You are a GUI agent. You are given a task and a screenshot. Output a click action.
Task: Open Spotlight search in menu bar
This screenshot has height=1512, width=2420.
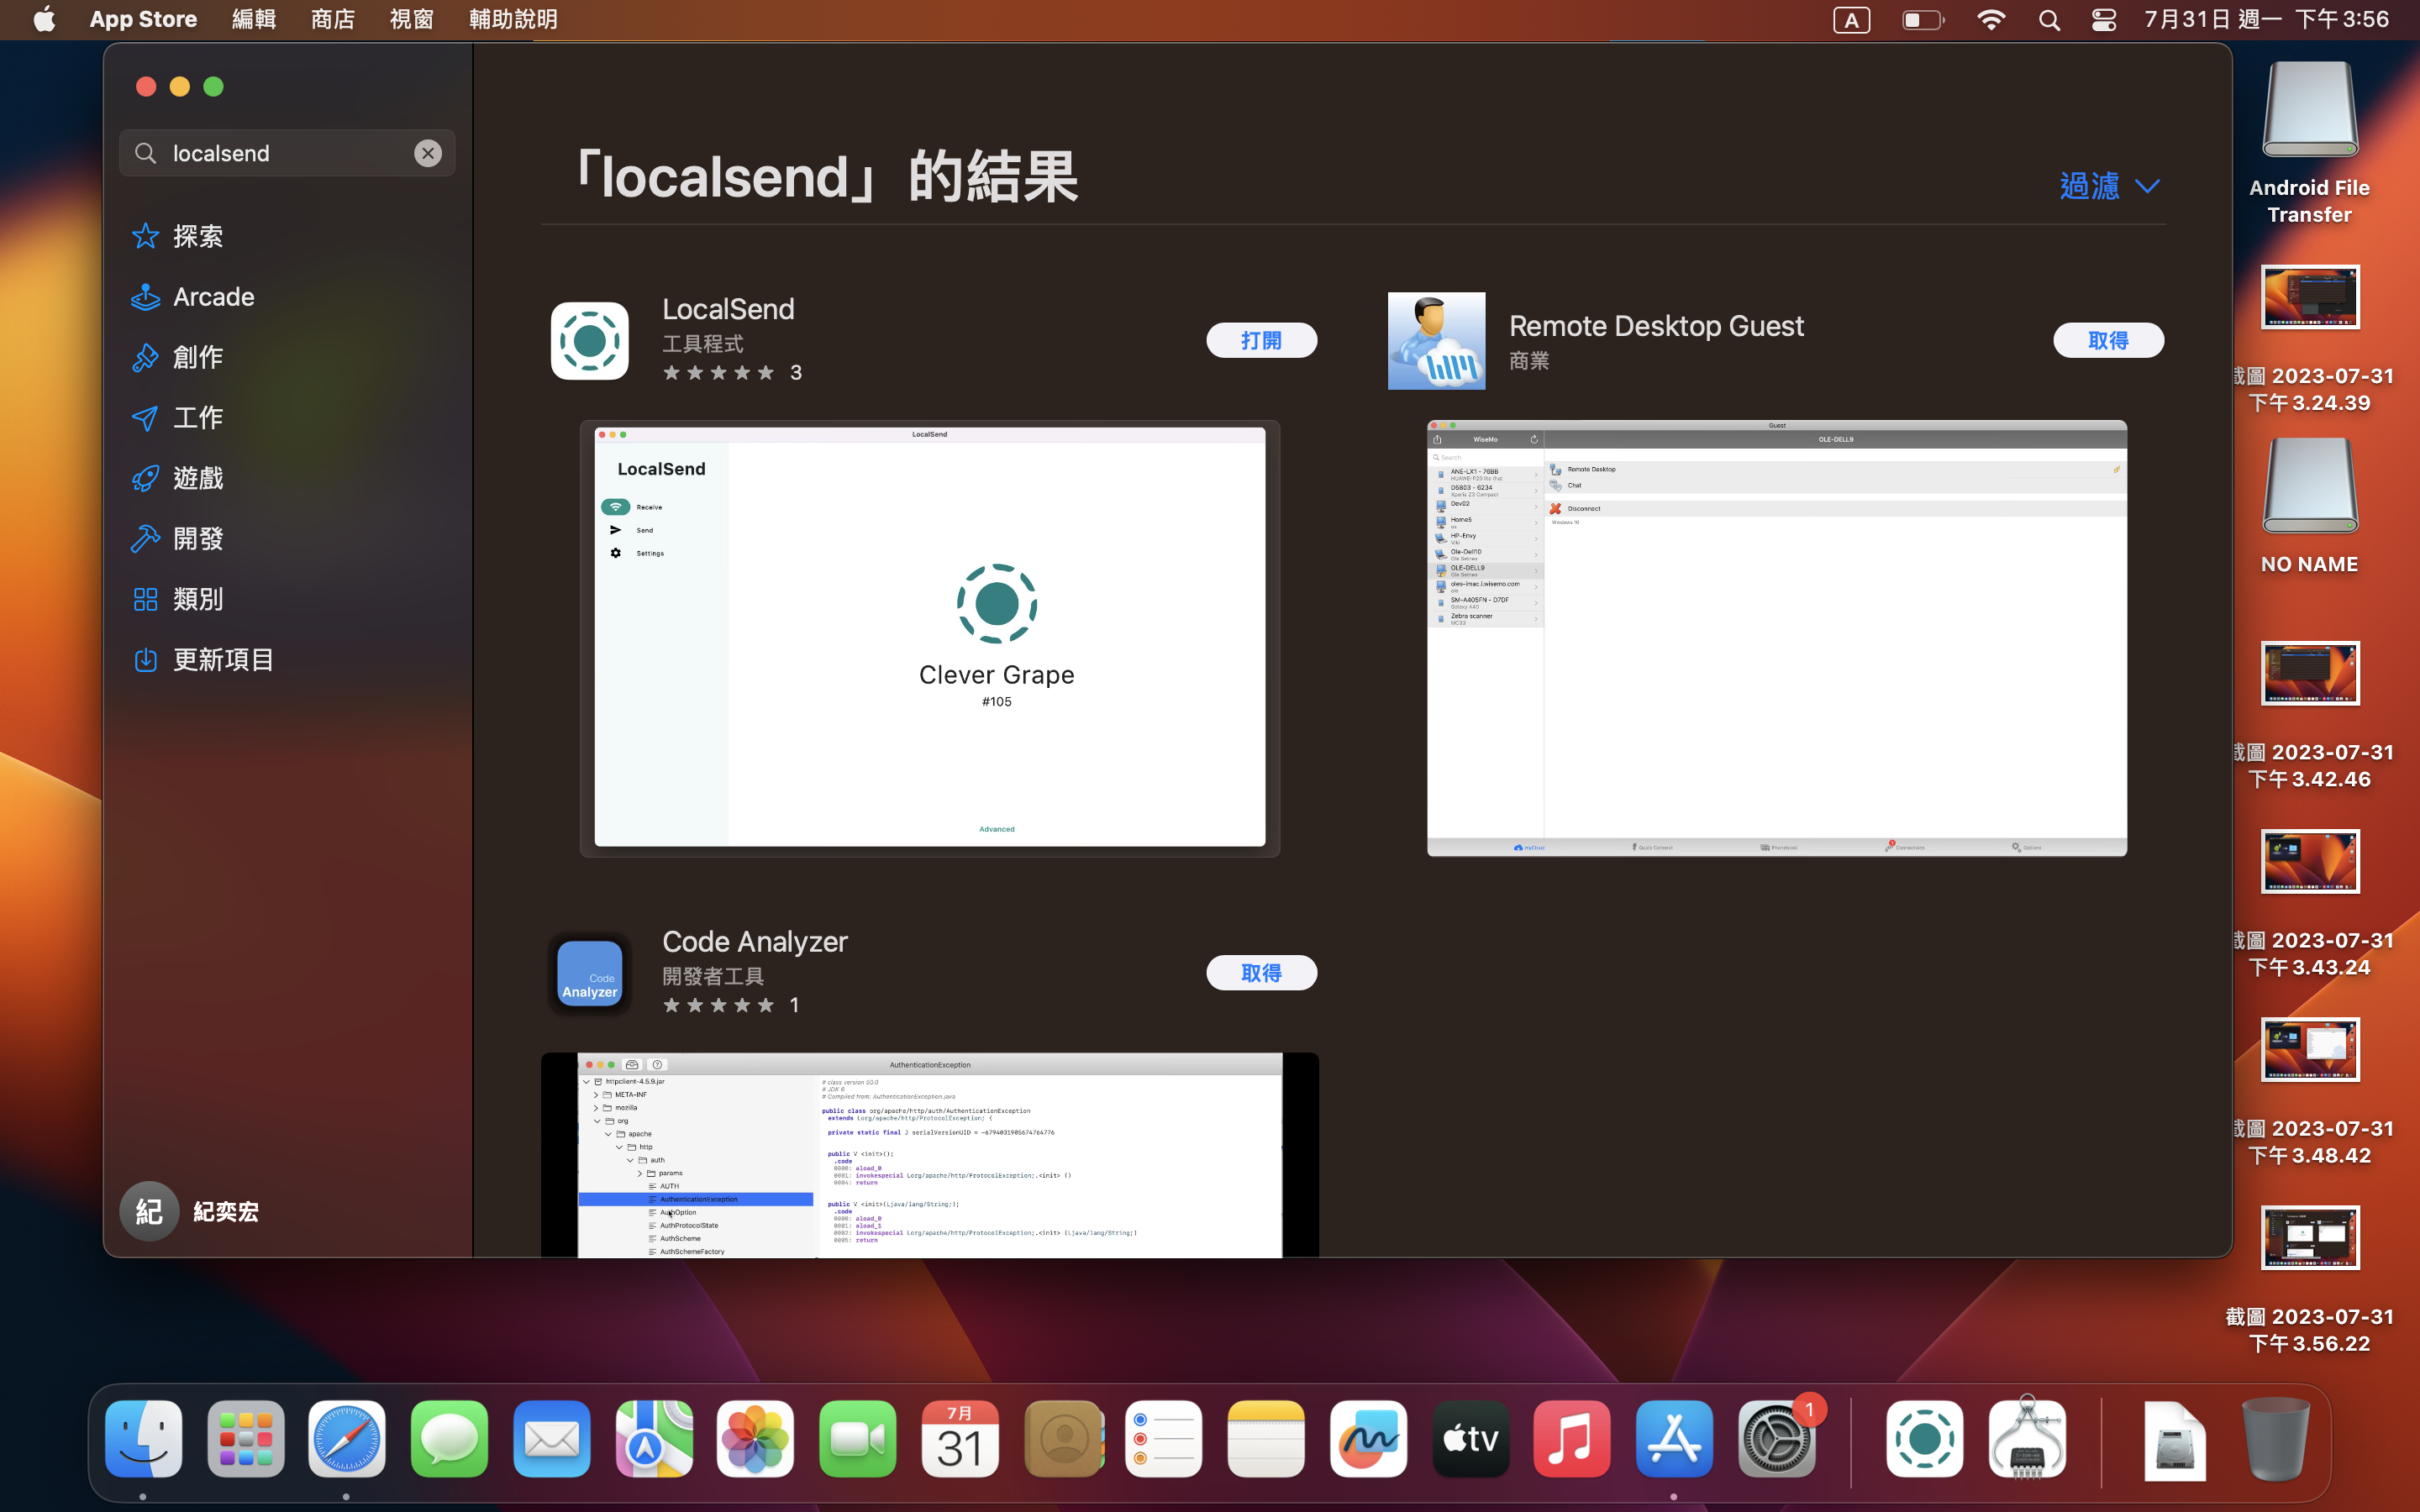click(x=2049, y=20)
